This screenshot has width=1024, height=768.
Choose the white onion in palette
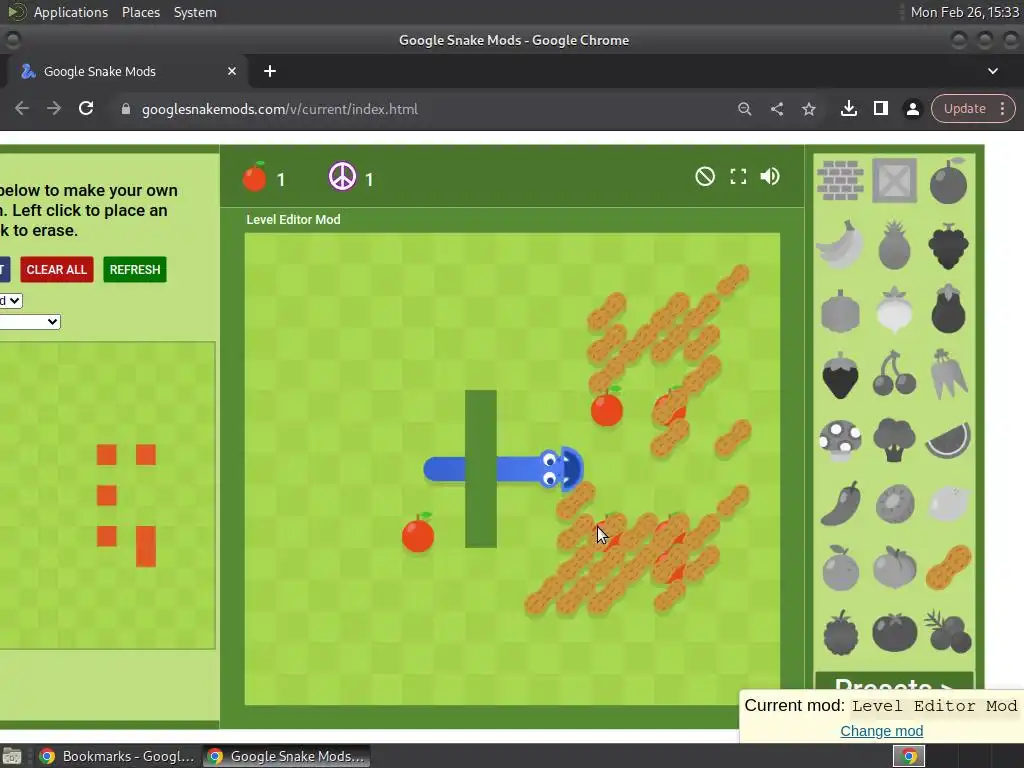[894, 310]
